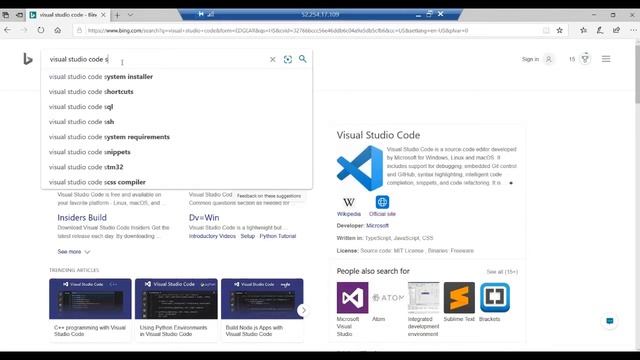Image resolution: width=640 pixels, height=360 pixels.
Task: Open the Favorites hub icon
Action: pyautogui.click(x=584, y=30)
